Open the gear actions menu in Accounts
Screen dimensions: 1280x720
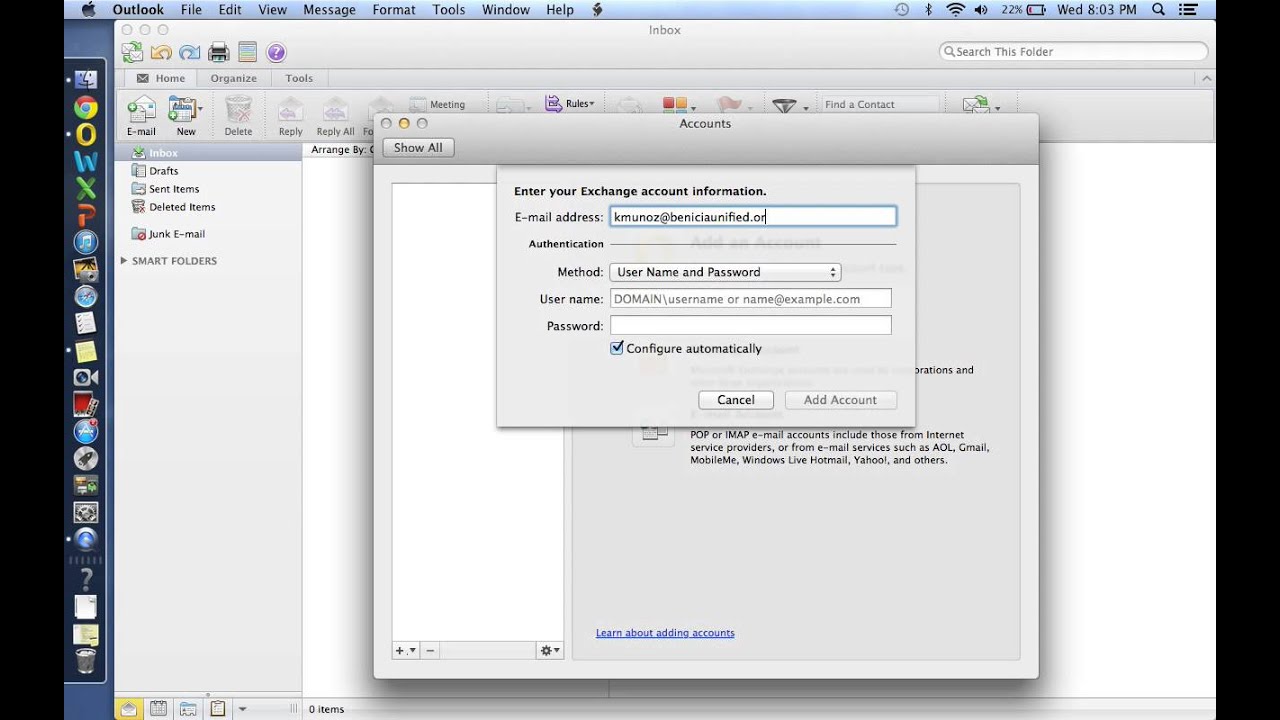[550, 650]
